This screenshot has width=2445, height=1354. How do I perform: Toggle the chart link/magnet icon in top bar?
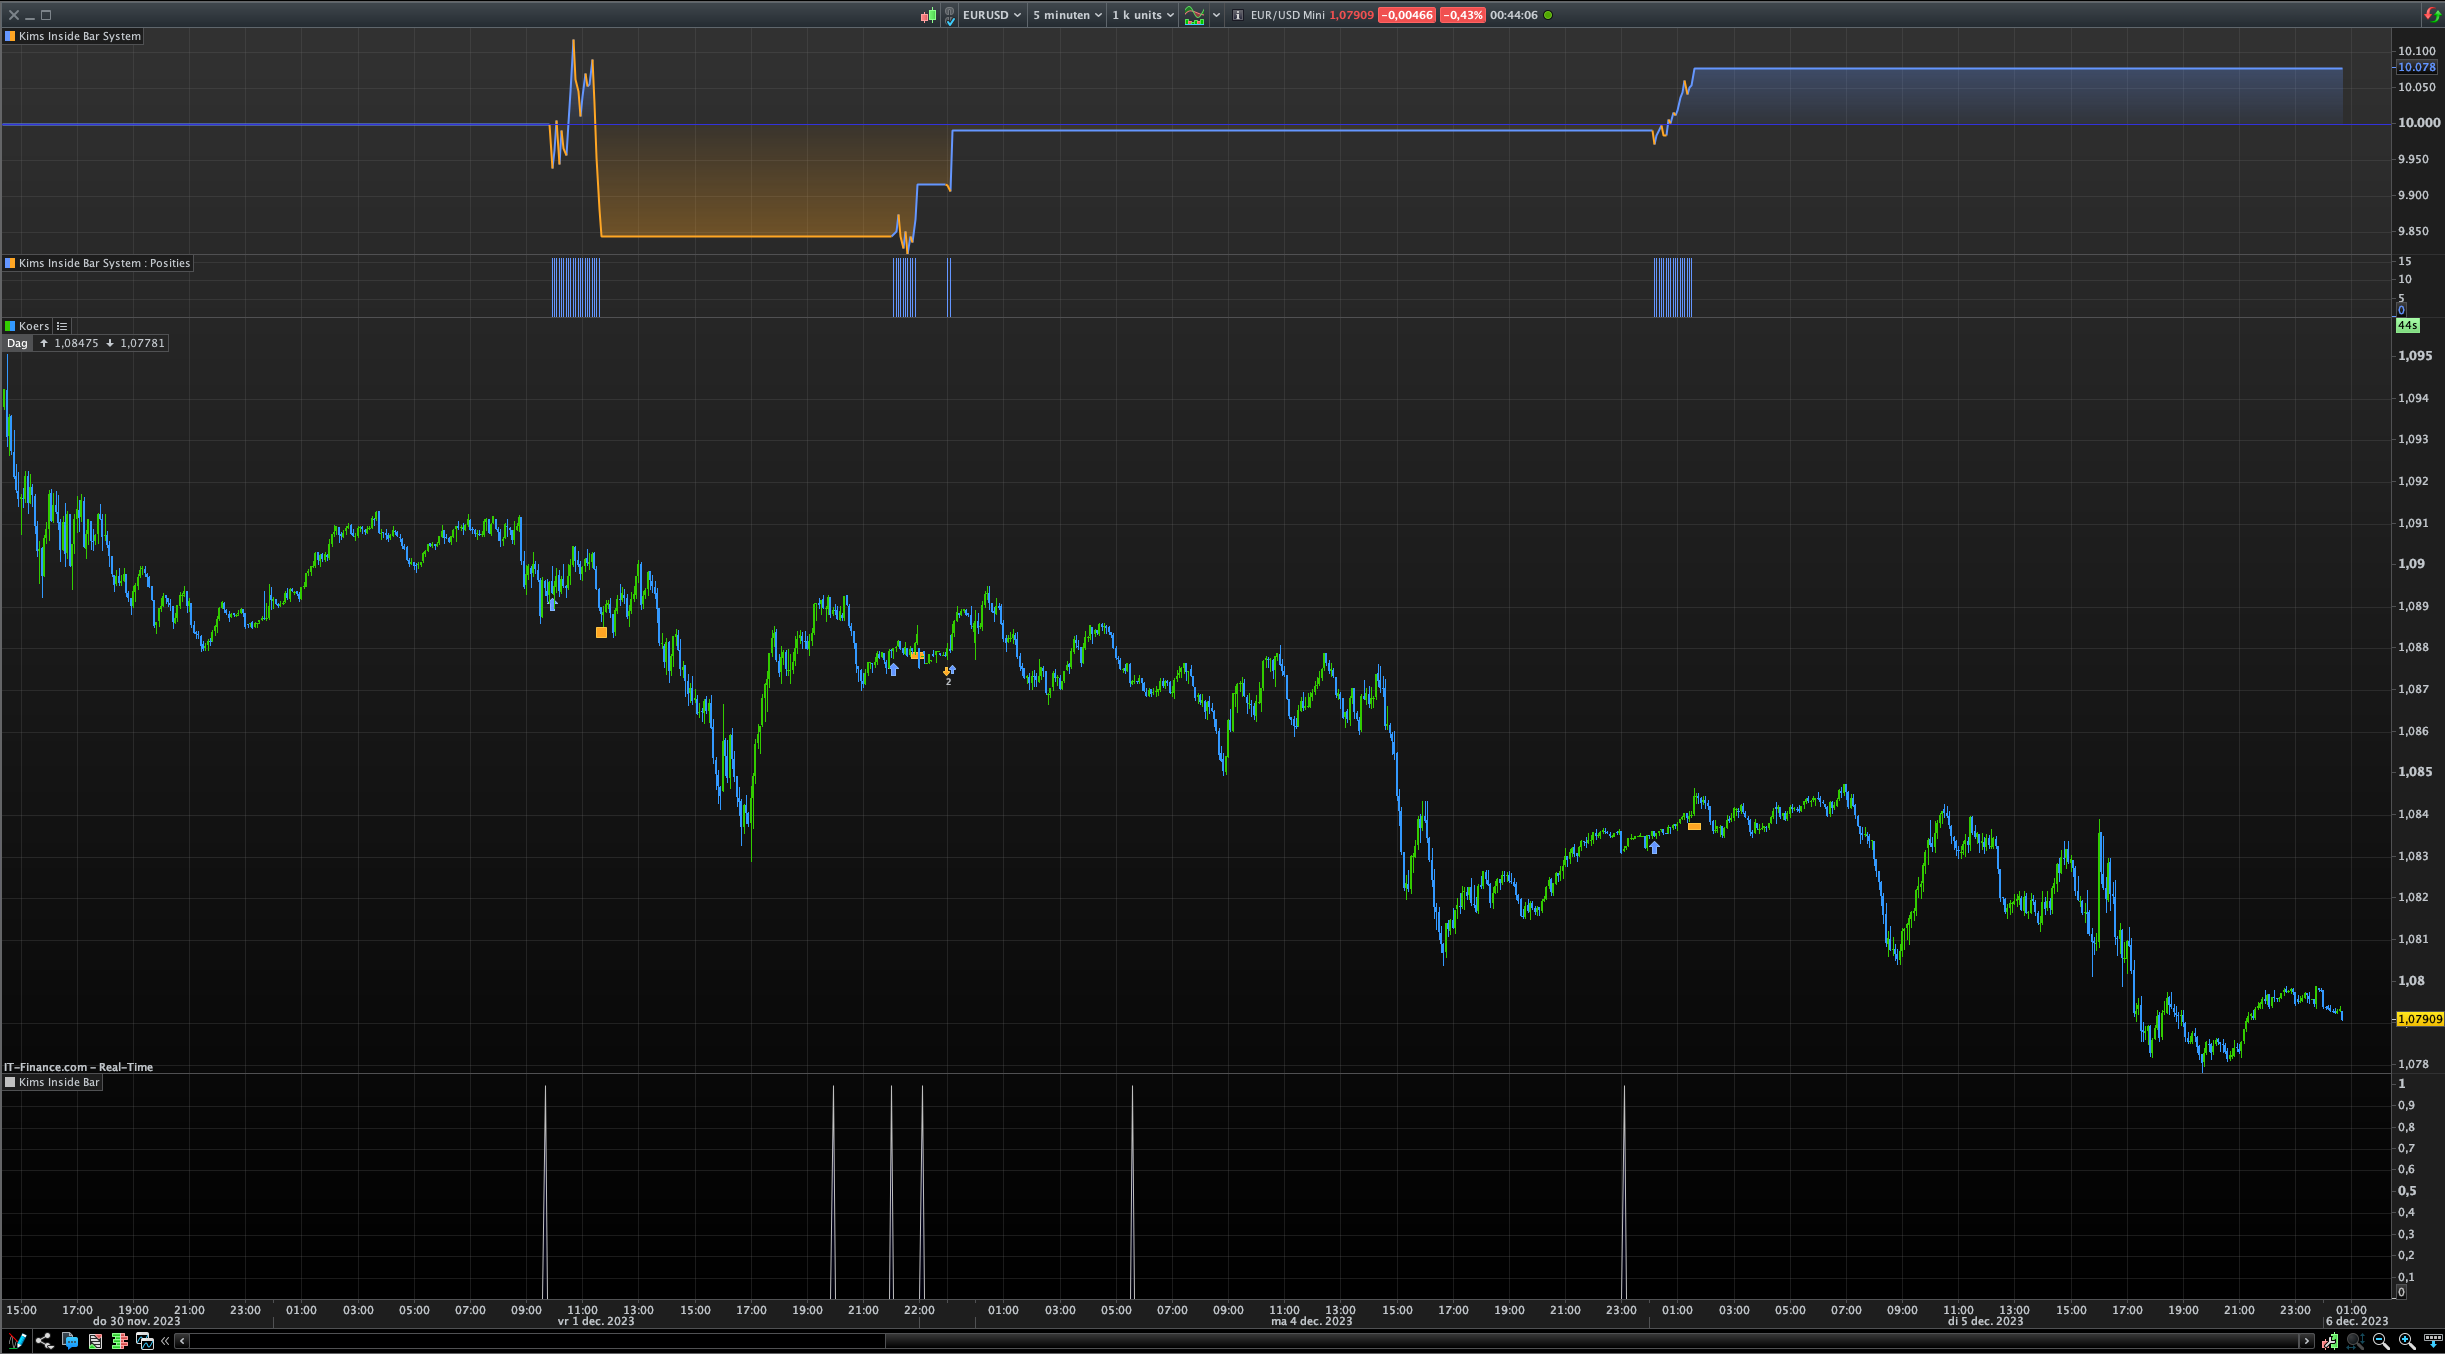[950, 15]
